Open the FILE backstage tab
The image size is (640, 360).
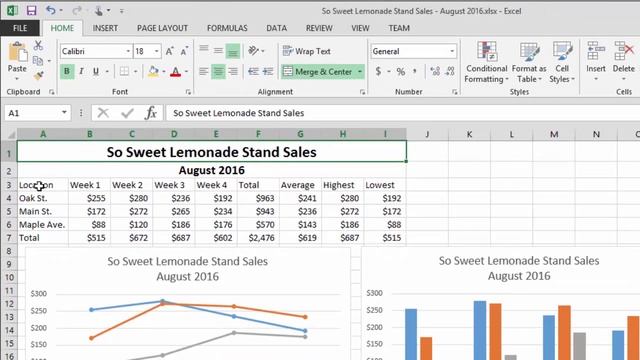(x=20, y=28)
